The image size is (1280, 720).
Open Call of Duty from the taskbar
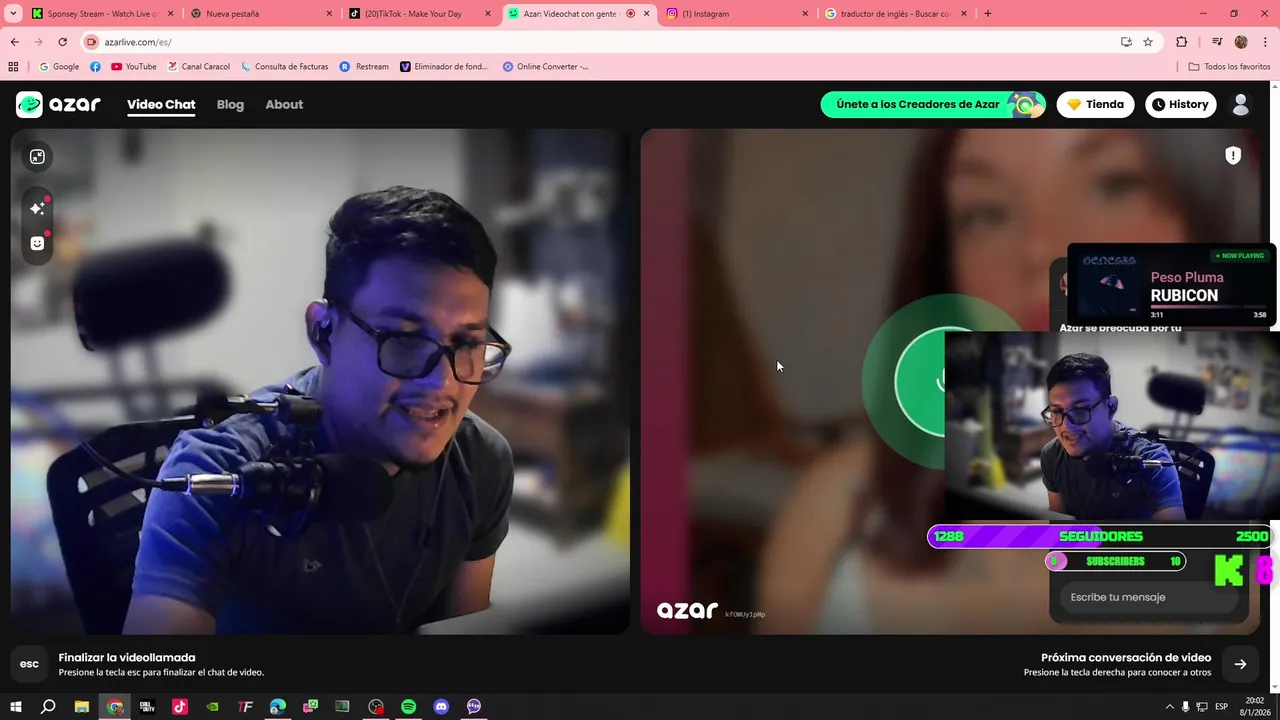point(147,706)
